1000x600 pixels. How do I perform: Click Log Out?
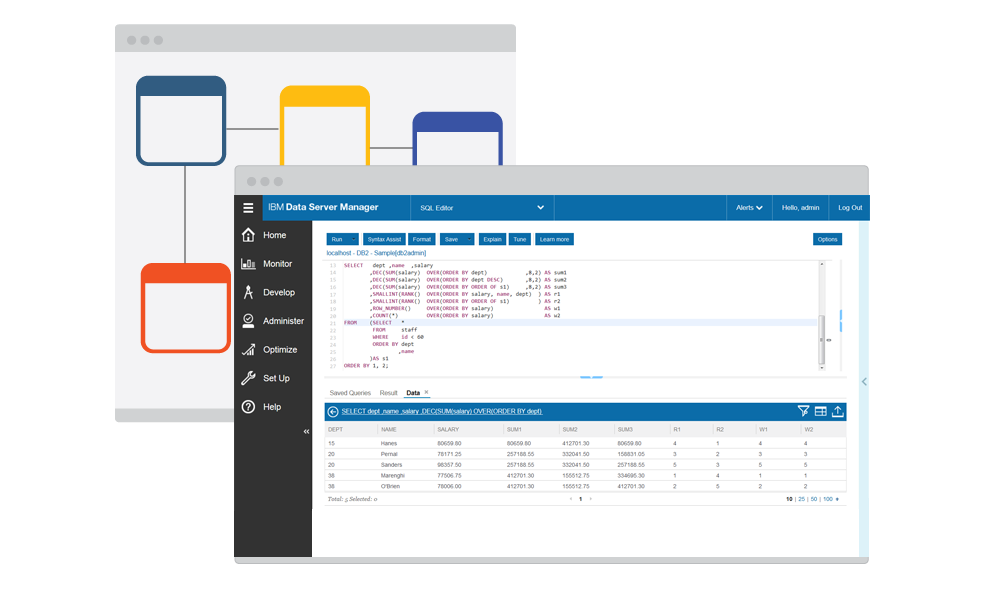click(x=849, y=208)
